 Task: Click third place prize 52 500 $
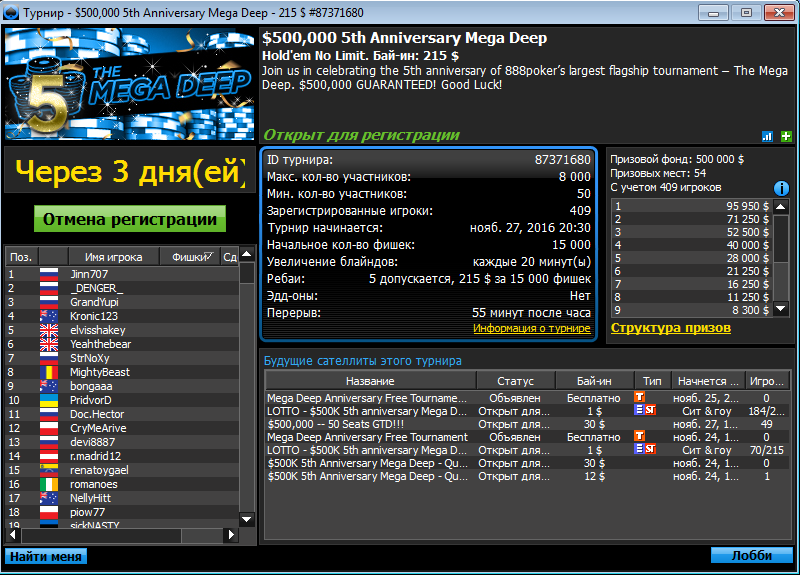[747, 232]
